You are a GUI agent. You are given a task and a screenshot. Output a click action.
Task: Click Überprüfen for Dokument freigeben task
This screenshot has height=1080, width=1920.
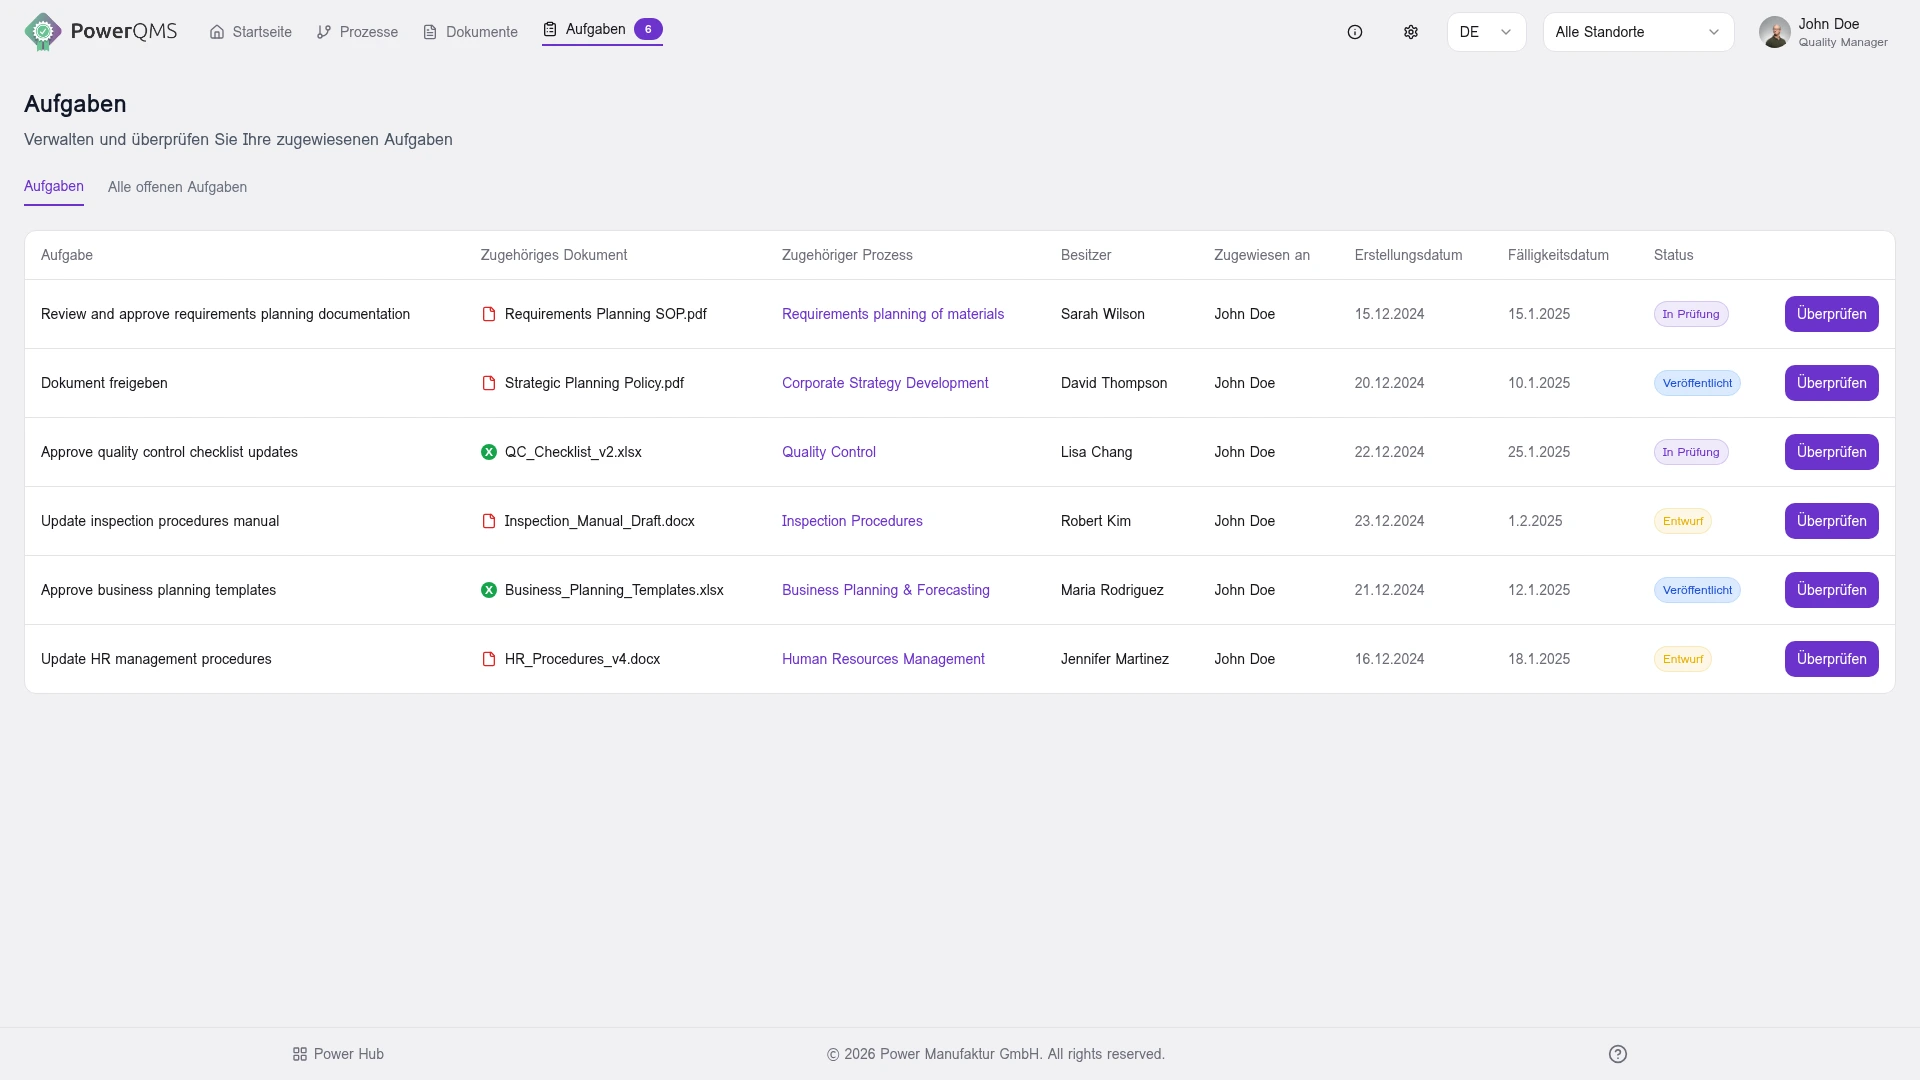[x=1831, y=383]
